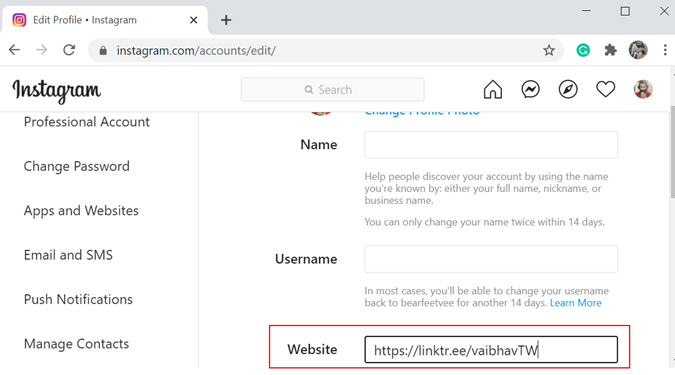Image resolution: width=675 pixels, height=375 pixels.
Task: Click the Website input field
Action: click(491, 349)
